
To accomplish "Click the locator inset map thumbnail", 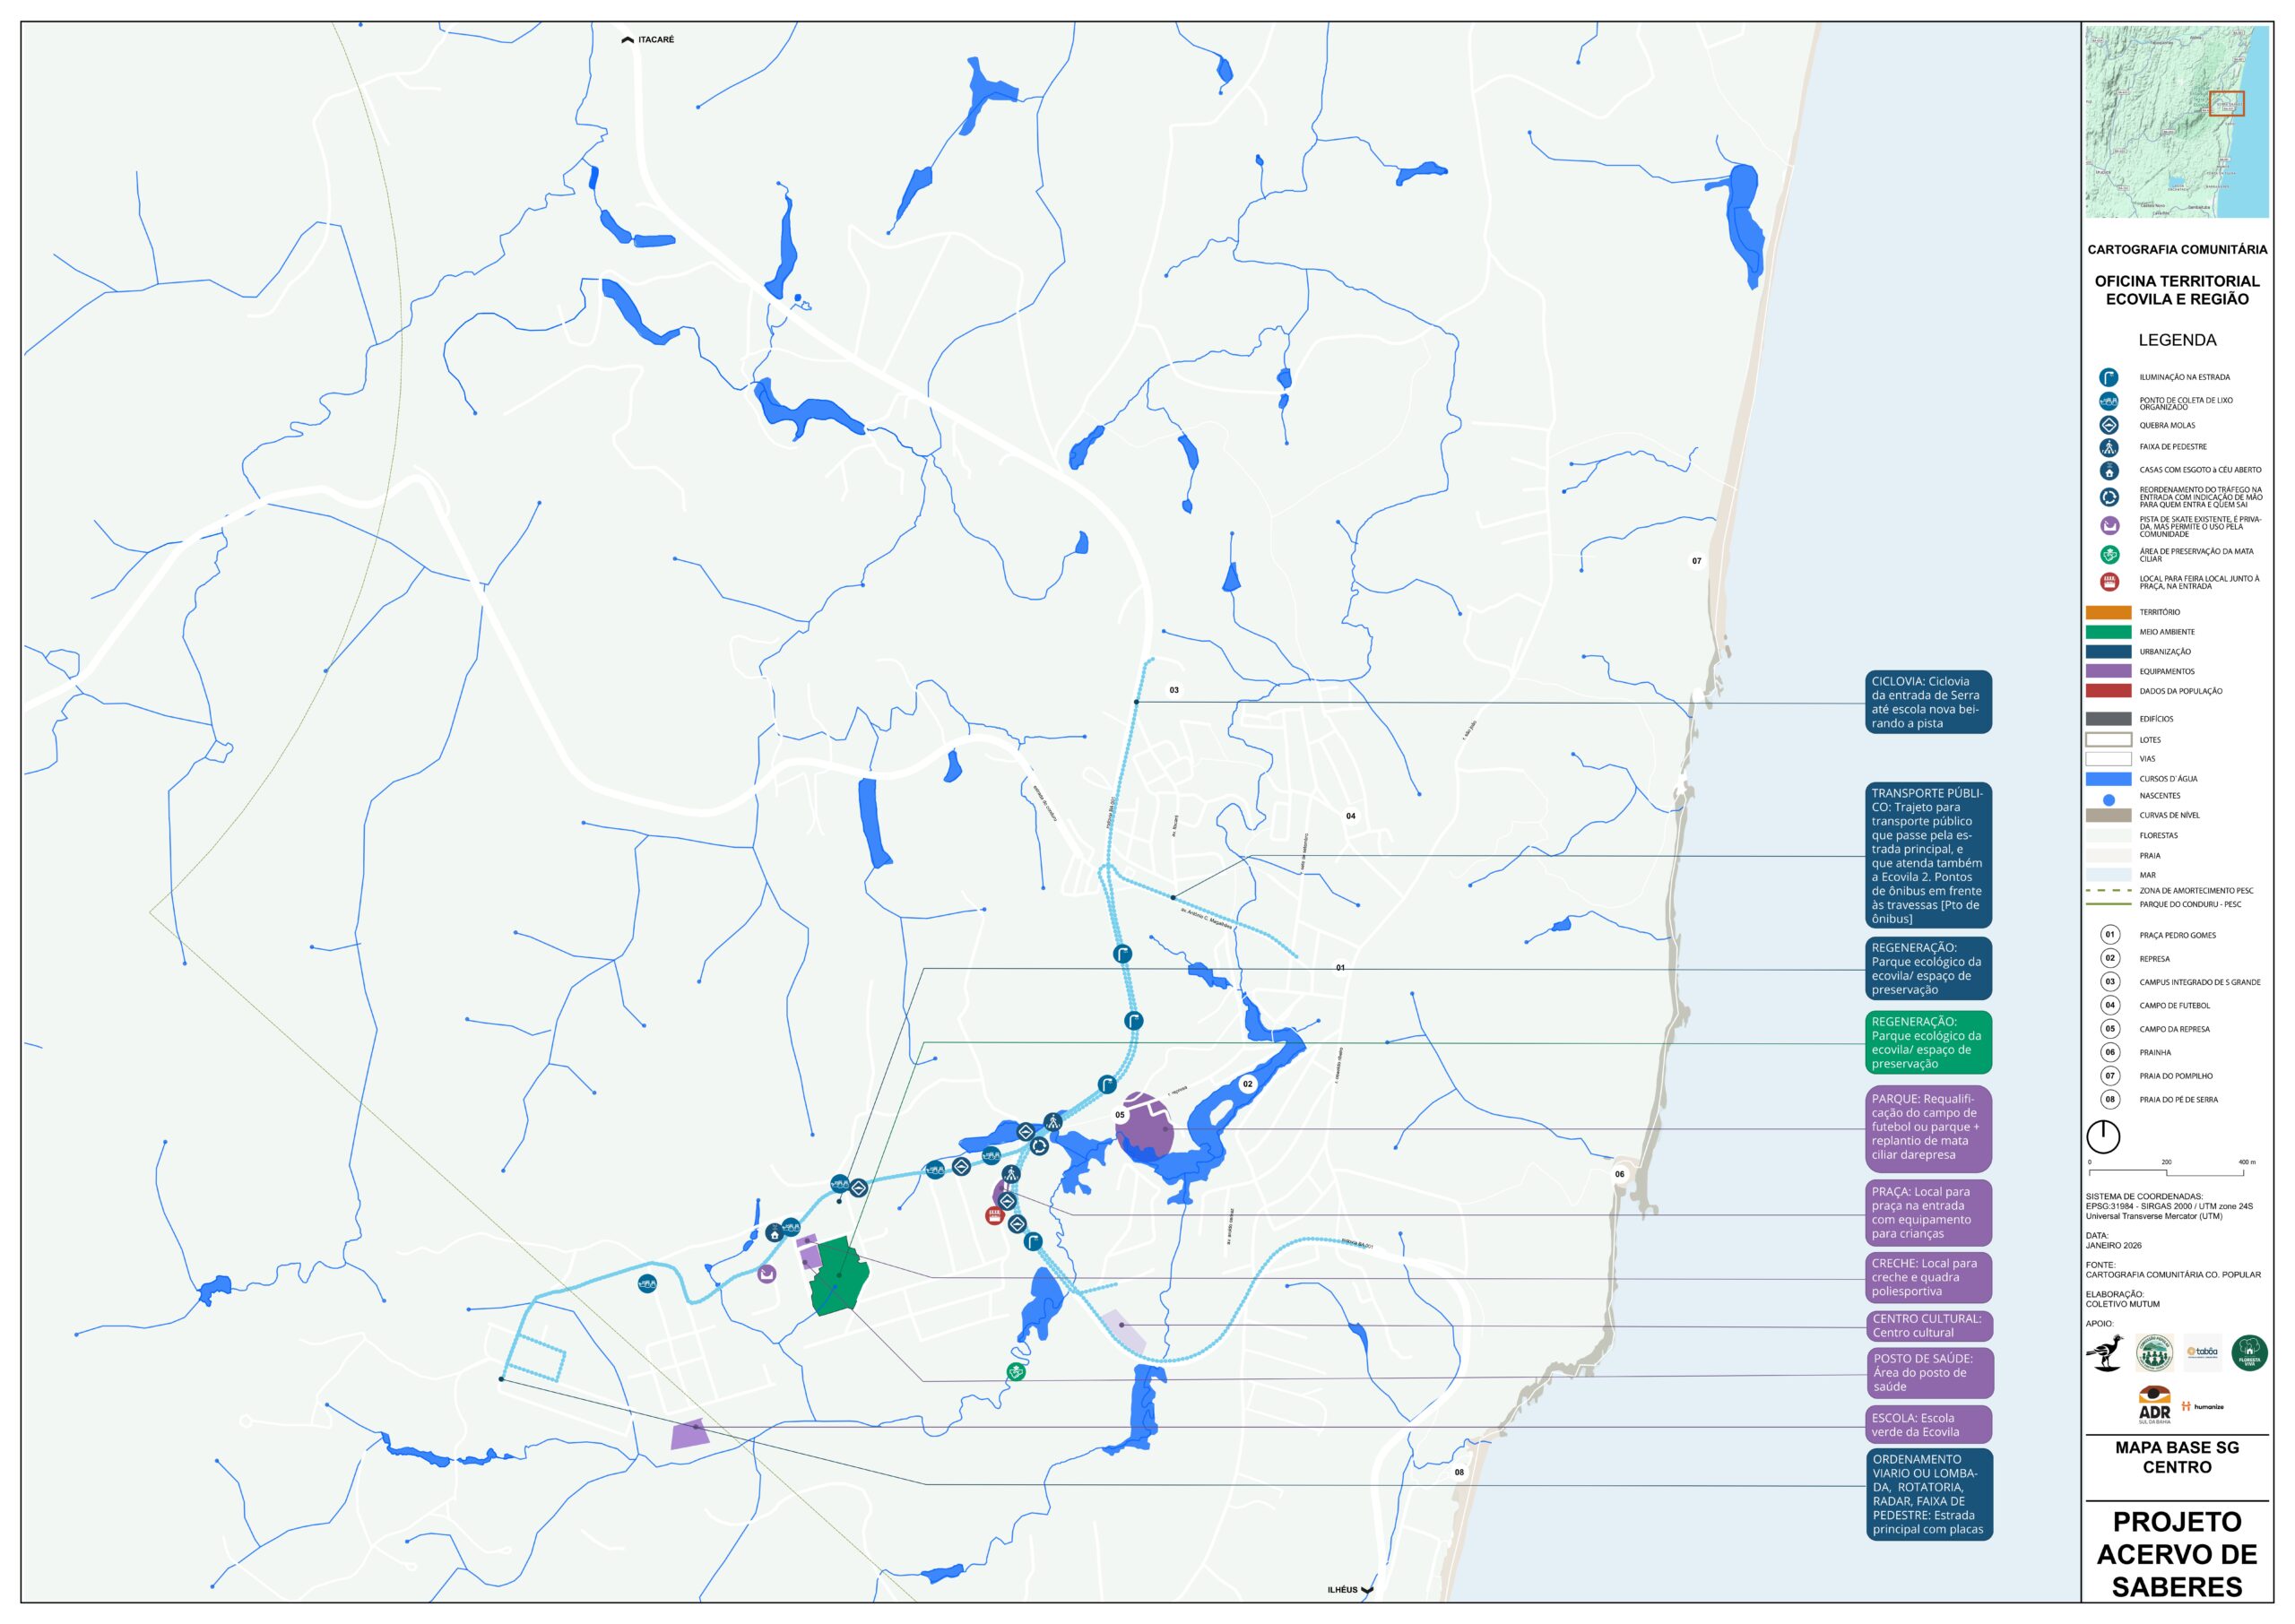I will (x=2176, y=122).
